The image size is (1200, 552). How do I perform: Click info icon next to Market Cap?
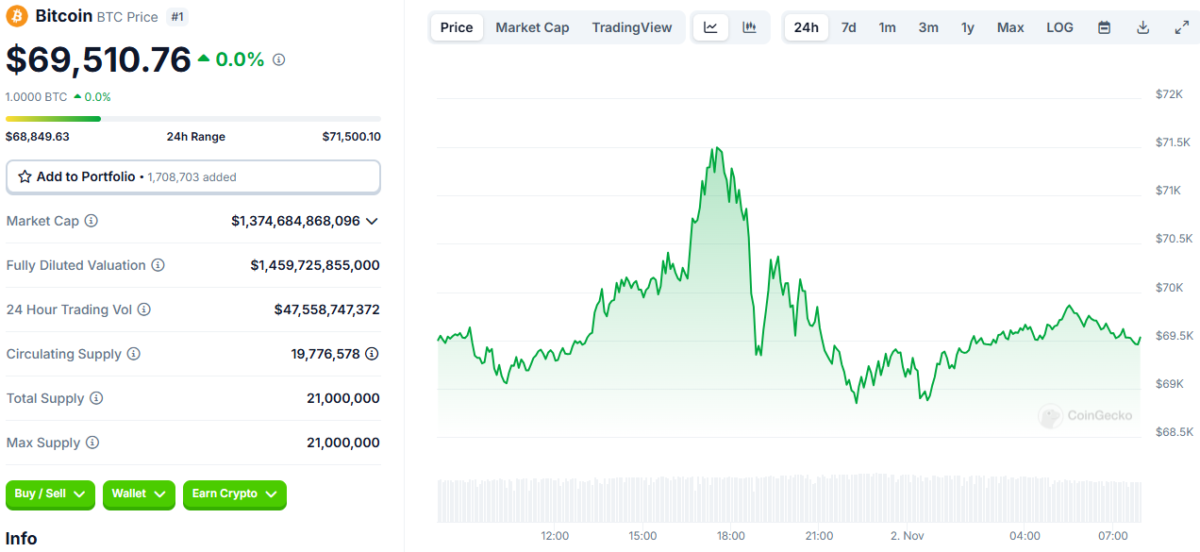click(x=92, y=221)
